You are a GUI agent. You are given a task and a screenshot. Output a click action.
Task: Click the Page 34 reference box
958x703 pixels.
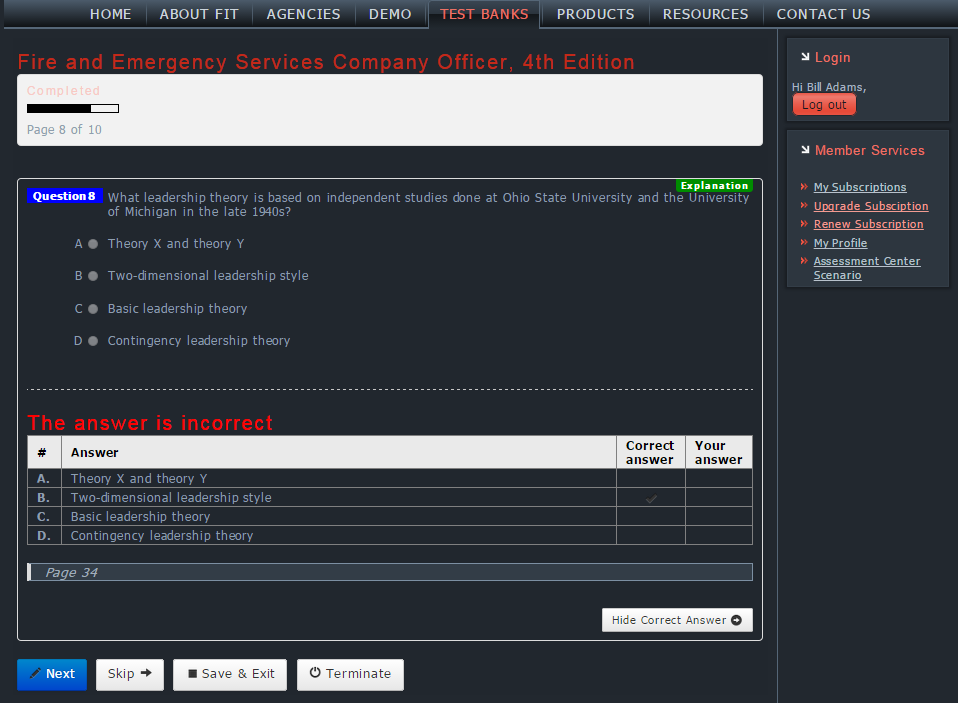390,572
